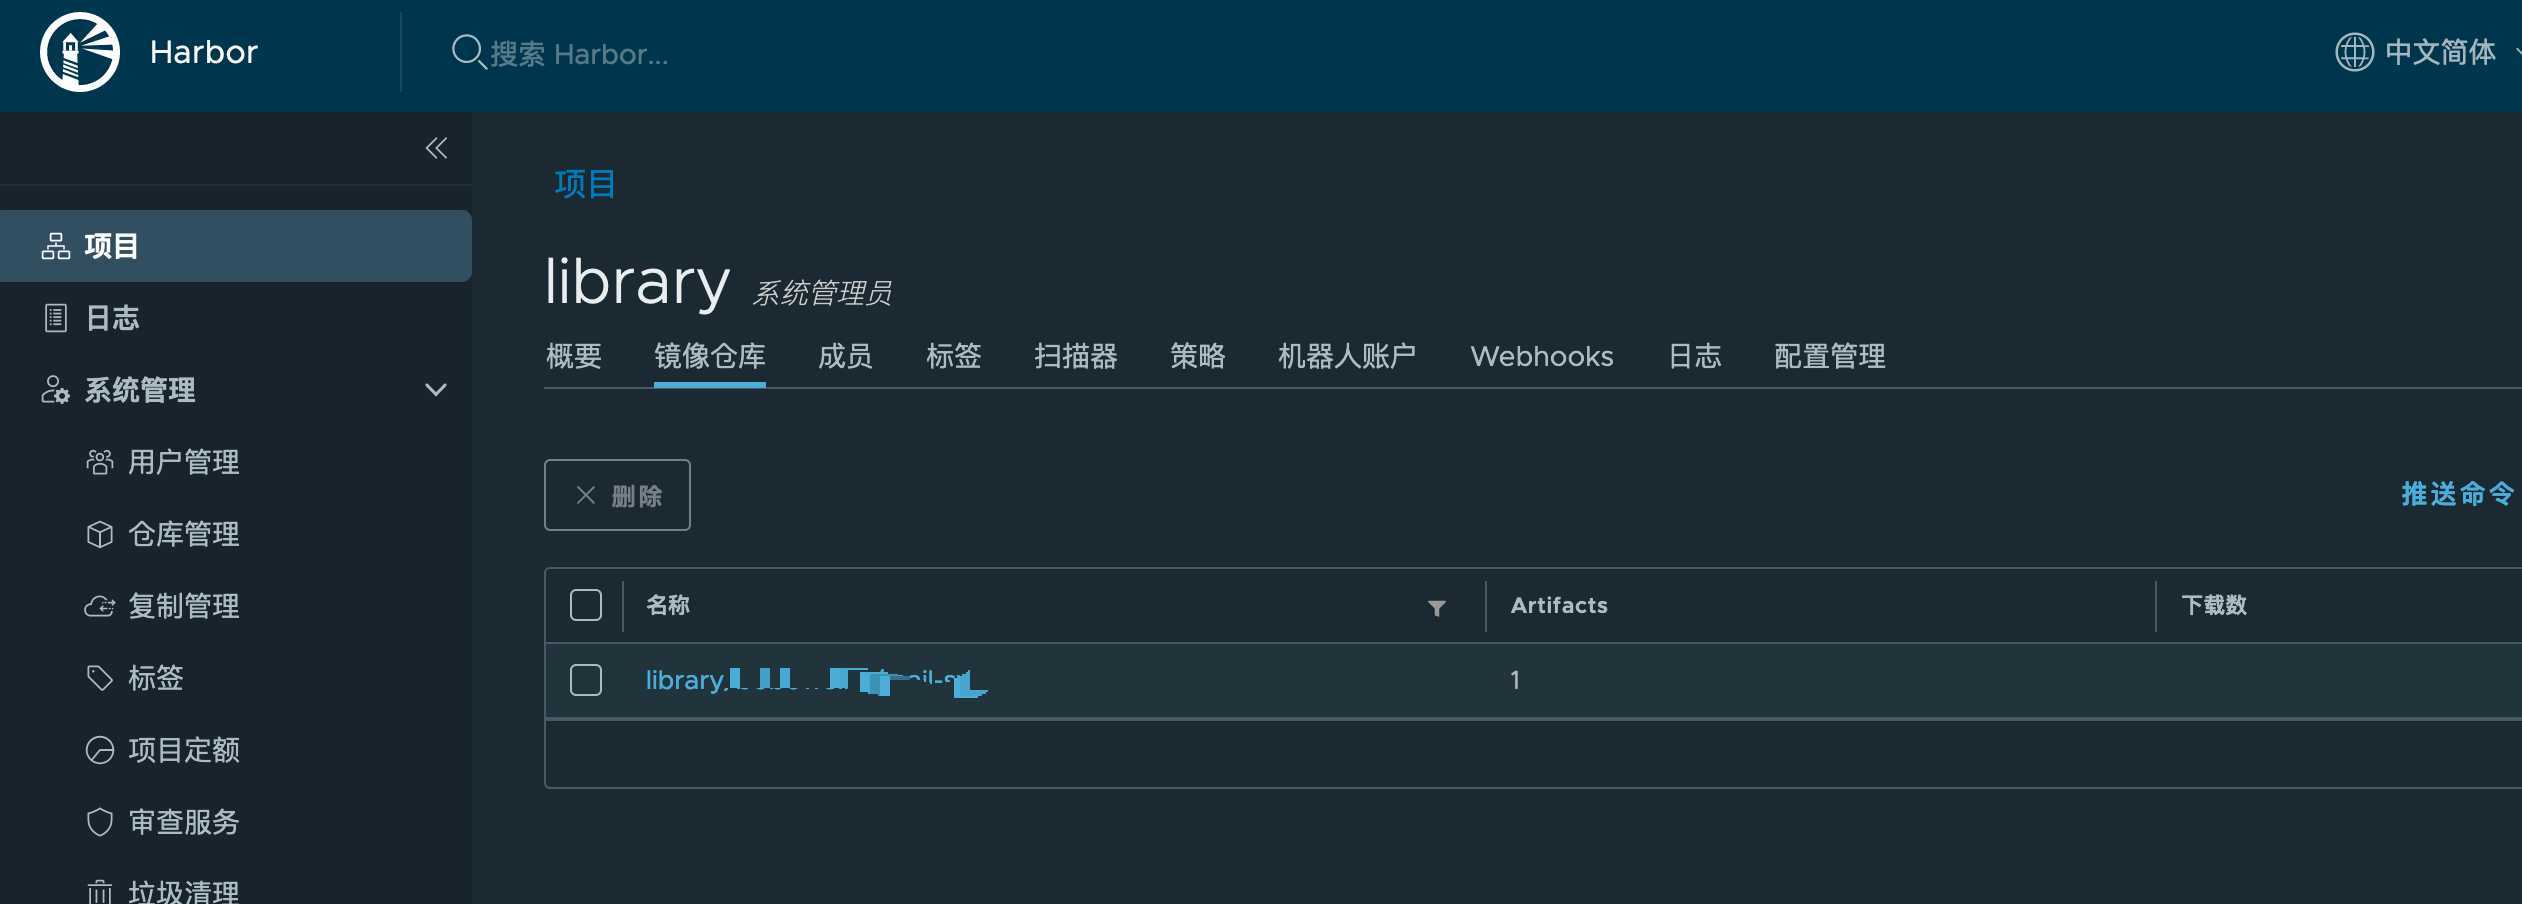Click the 搜索 Harbor search field
The height and width of the screenshot is (904, 2522).
580,54
